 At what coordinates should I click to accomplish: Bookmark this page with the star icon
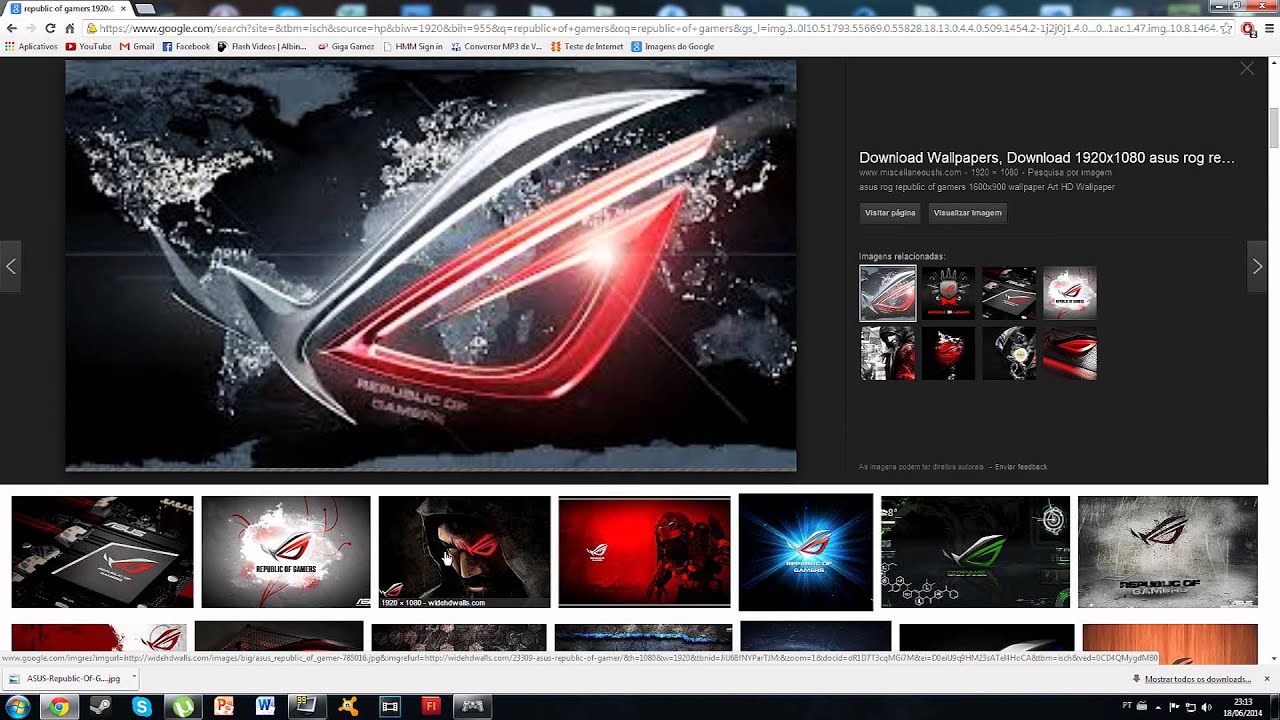click(1227, 28)
